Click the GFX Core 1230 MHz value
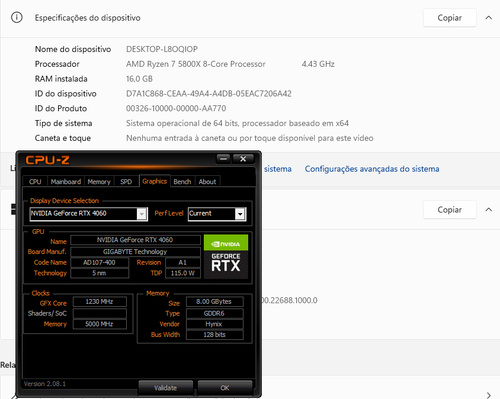 pyautogui.click(x=99, y=302)
